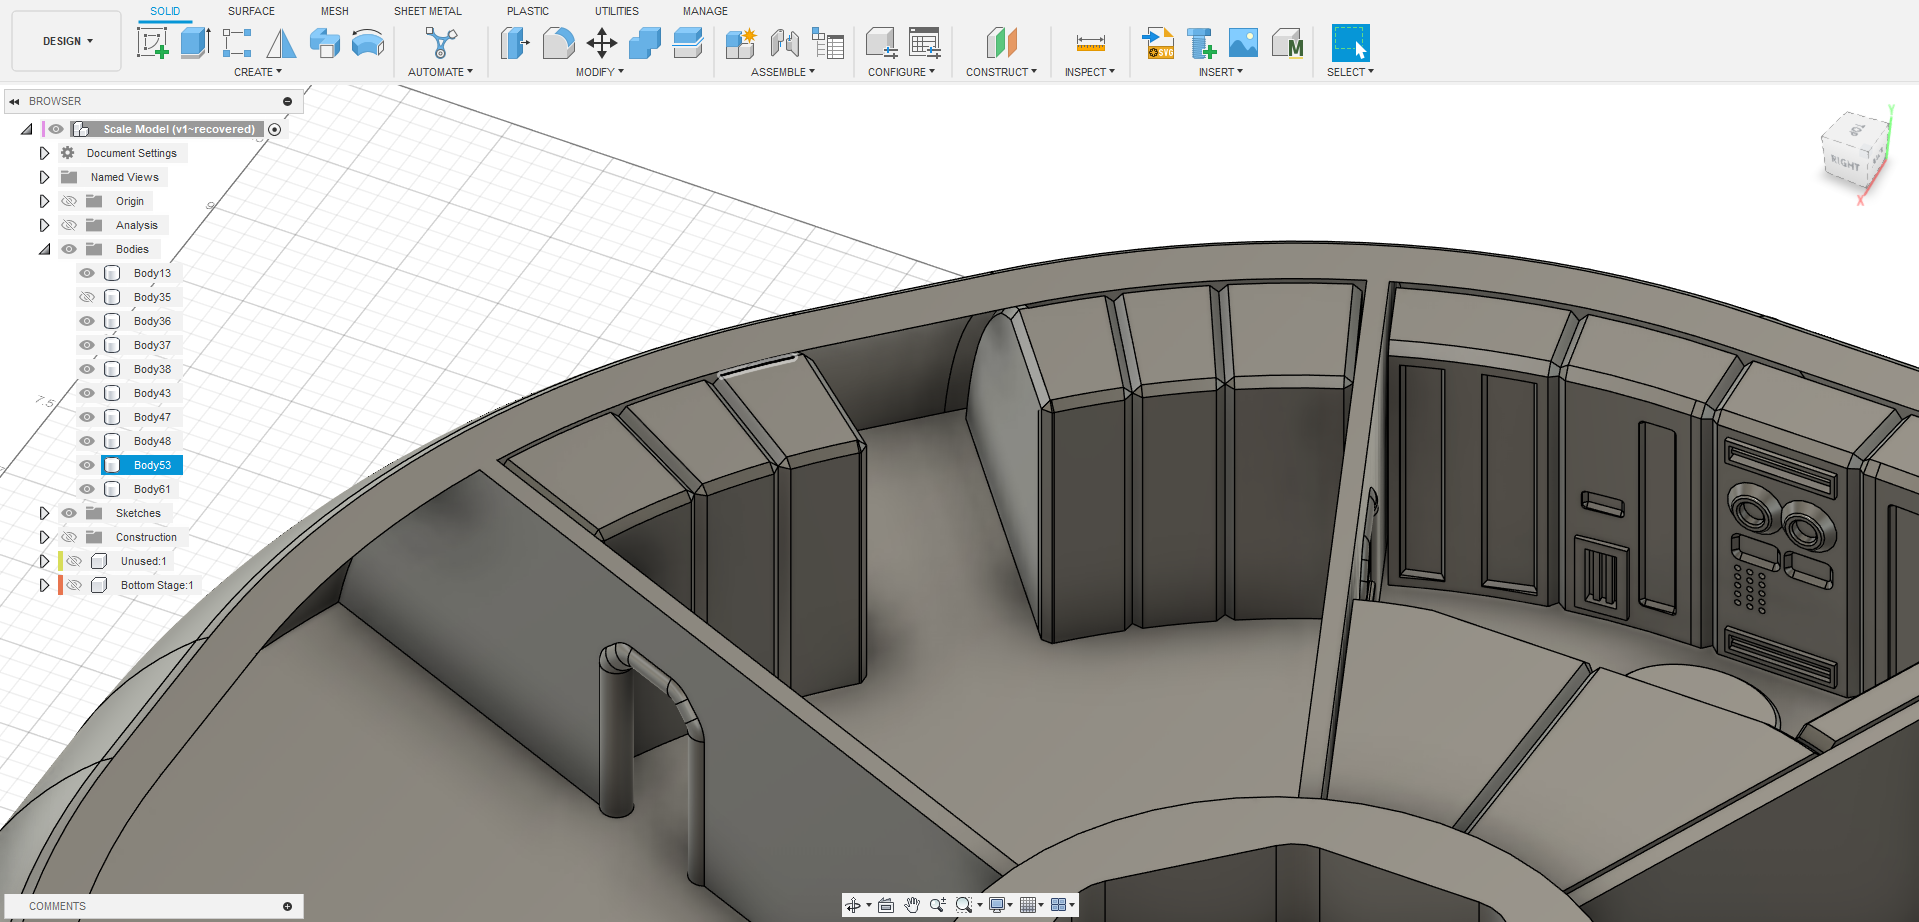The image size is (1919, 922).
Task: Click the ViewCube Right face
Action: (1844, 163)
